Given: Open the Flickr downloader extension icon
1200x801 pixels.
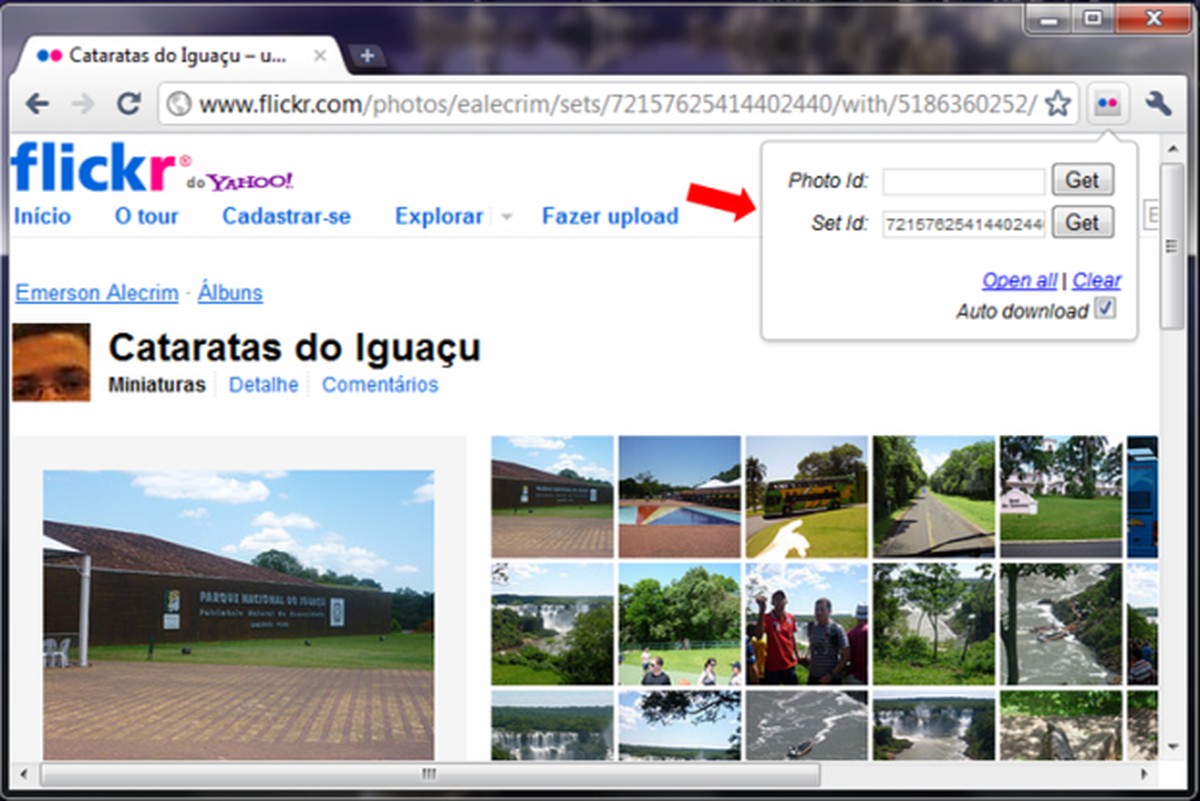Looking at the screenshot, I should pos(1106,104).
